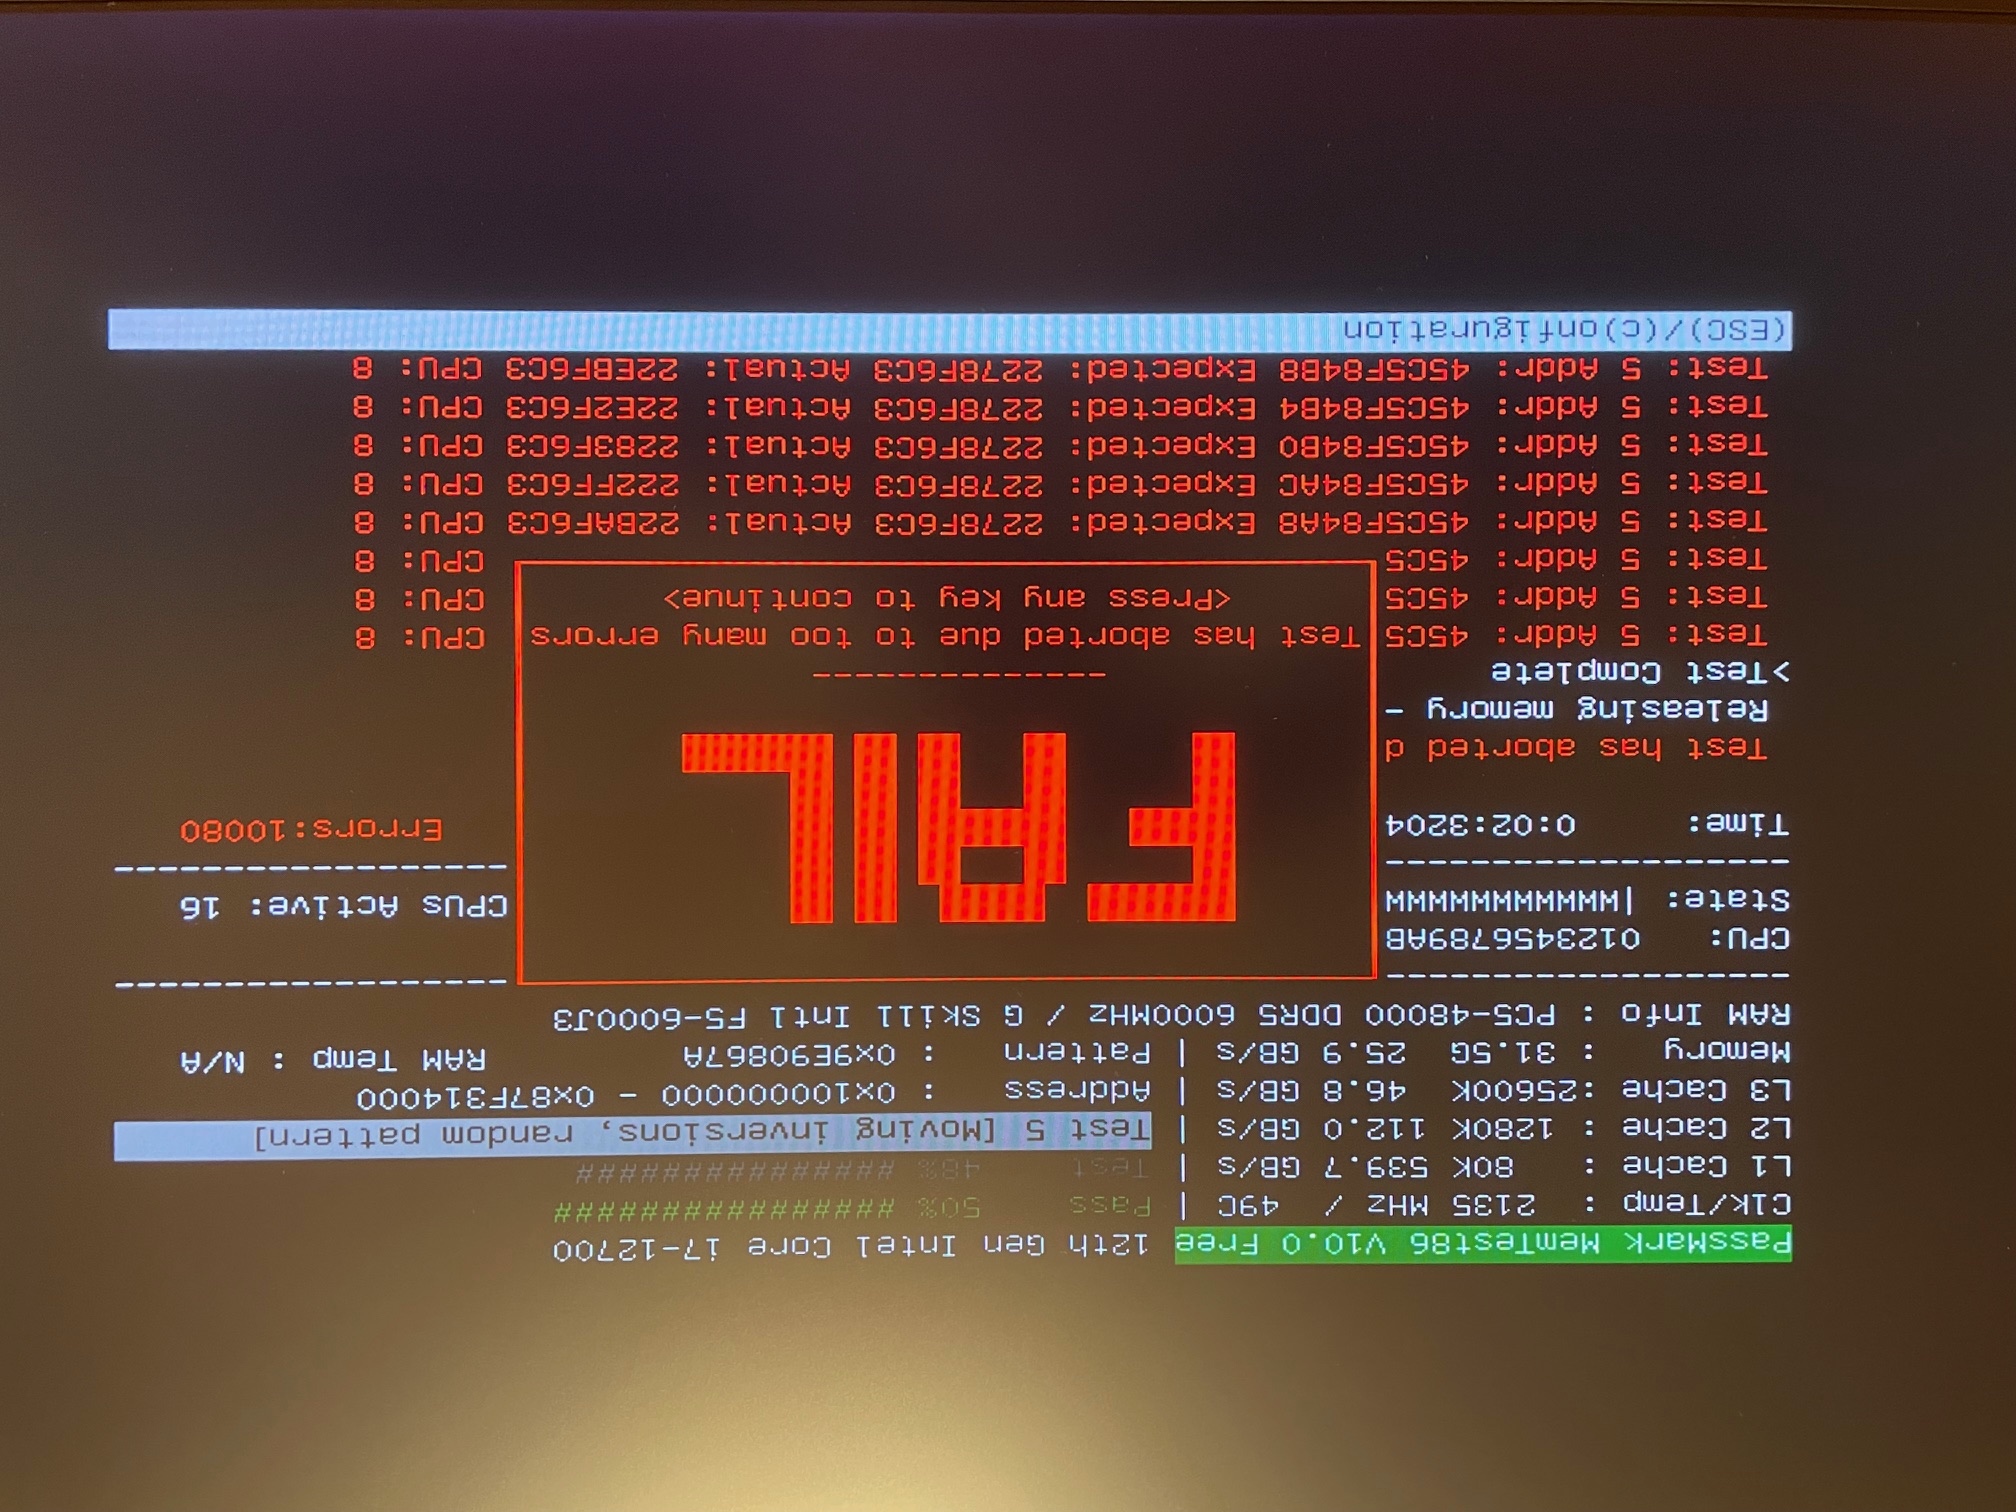Click the red Errors:10080 counter
This screenshot has height=1512, width=2016.
311,829
